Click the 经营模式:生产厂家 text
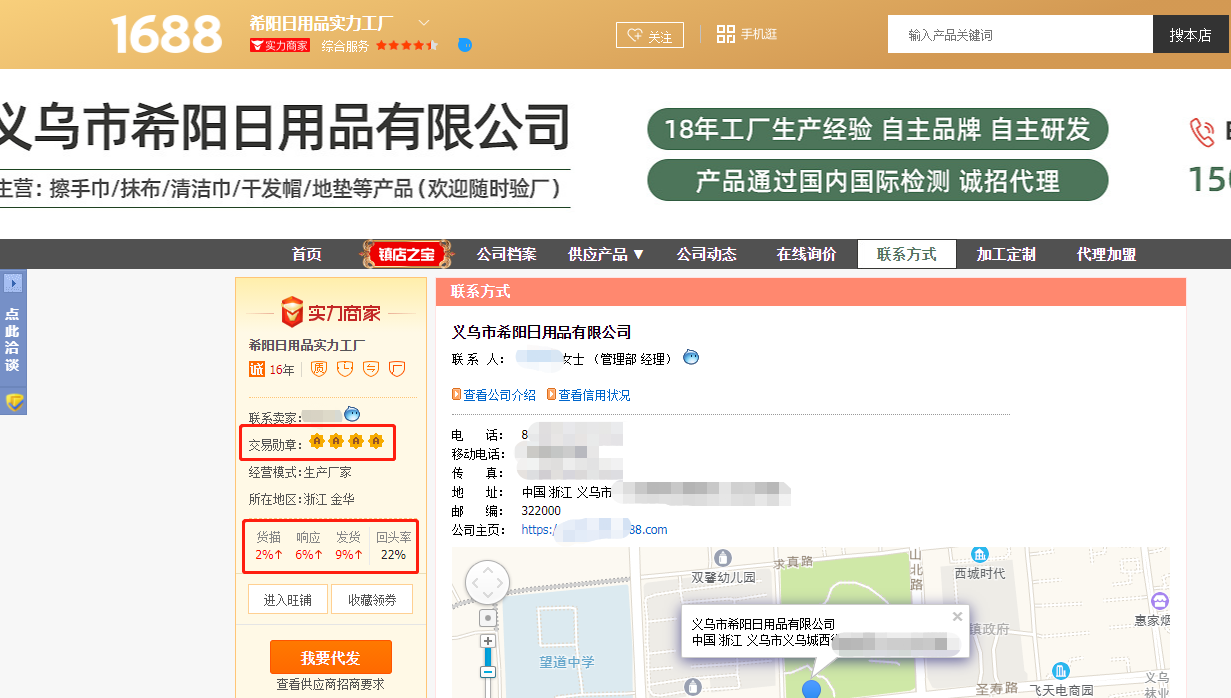This screenshot has width=1231, height=698. (300, 472)
